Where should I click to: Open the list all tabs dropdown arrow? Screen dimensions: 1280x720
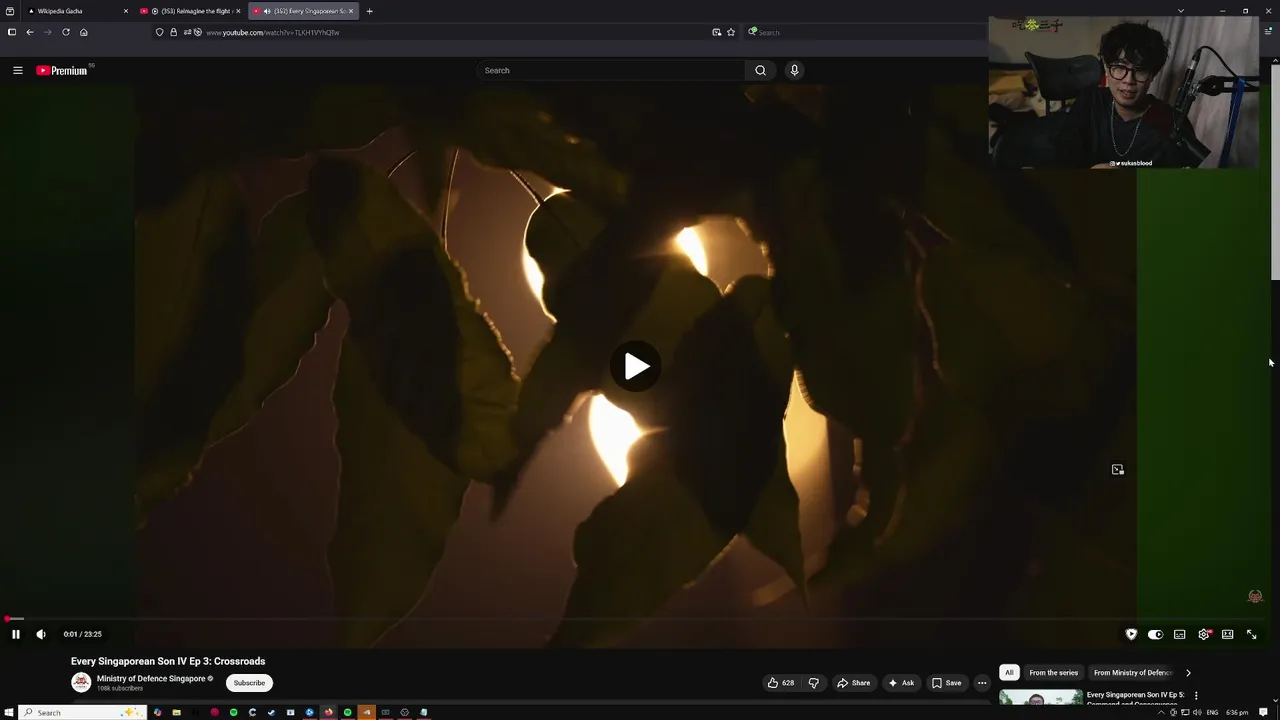[1181, 11]
